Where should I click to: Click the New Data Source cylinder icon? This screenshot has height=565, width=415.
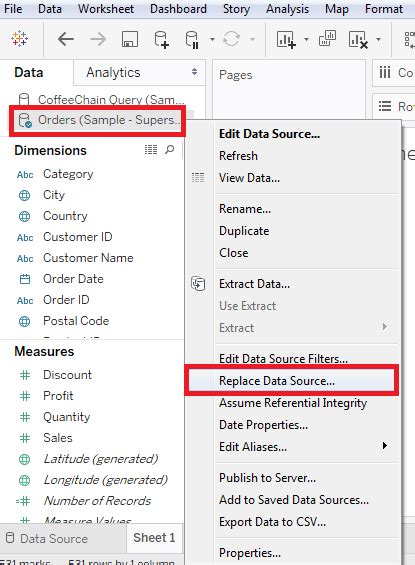[x=161, y=39]
